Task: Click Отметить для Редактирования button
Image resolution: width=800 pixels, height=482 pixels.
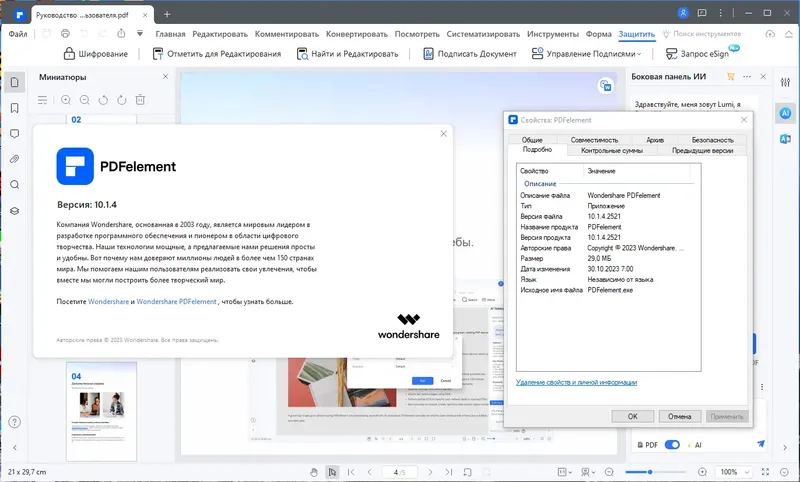Action: [217, 54]
